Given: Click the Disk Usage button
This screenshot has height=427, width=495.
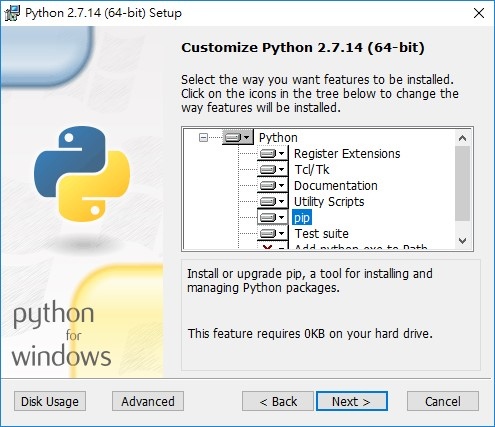Looking at the screenshot, I should click(50, 401).
